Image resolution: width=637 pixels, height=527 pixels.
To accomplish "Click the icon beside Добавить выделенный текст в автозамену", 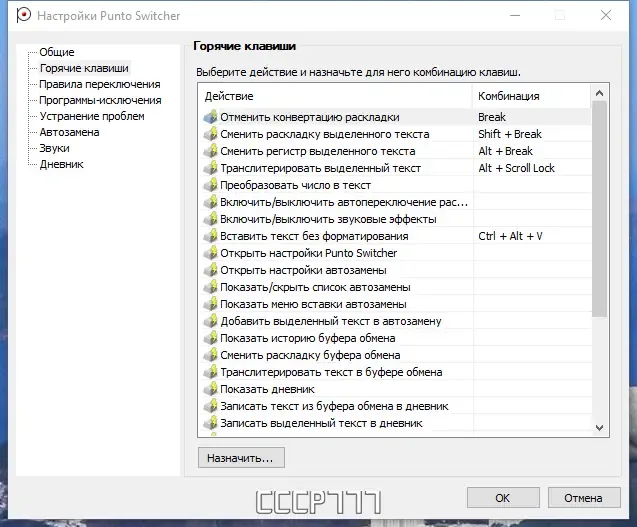I will click(x=210, y=321).
